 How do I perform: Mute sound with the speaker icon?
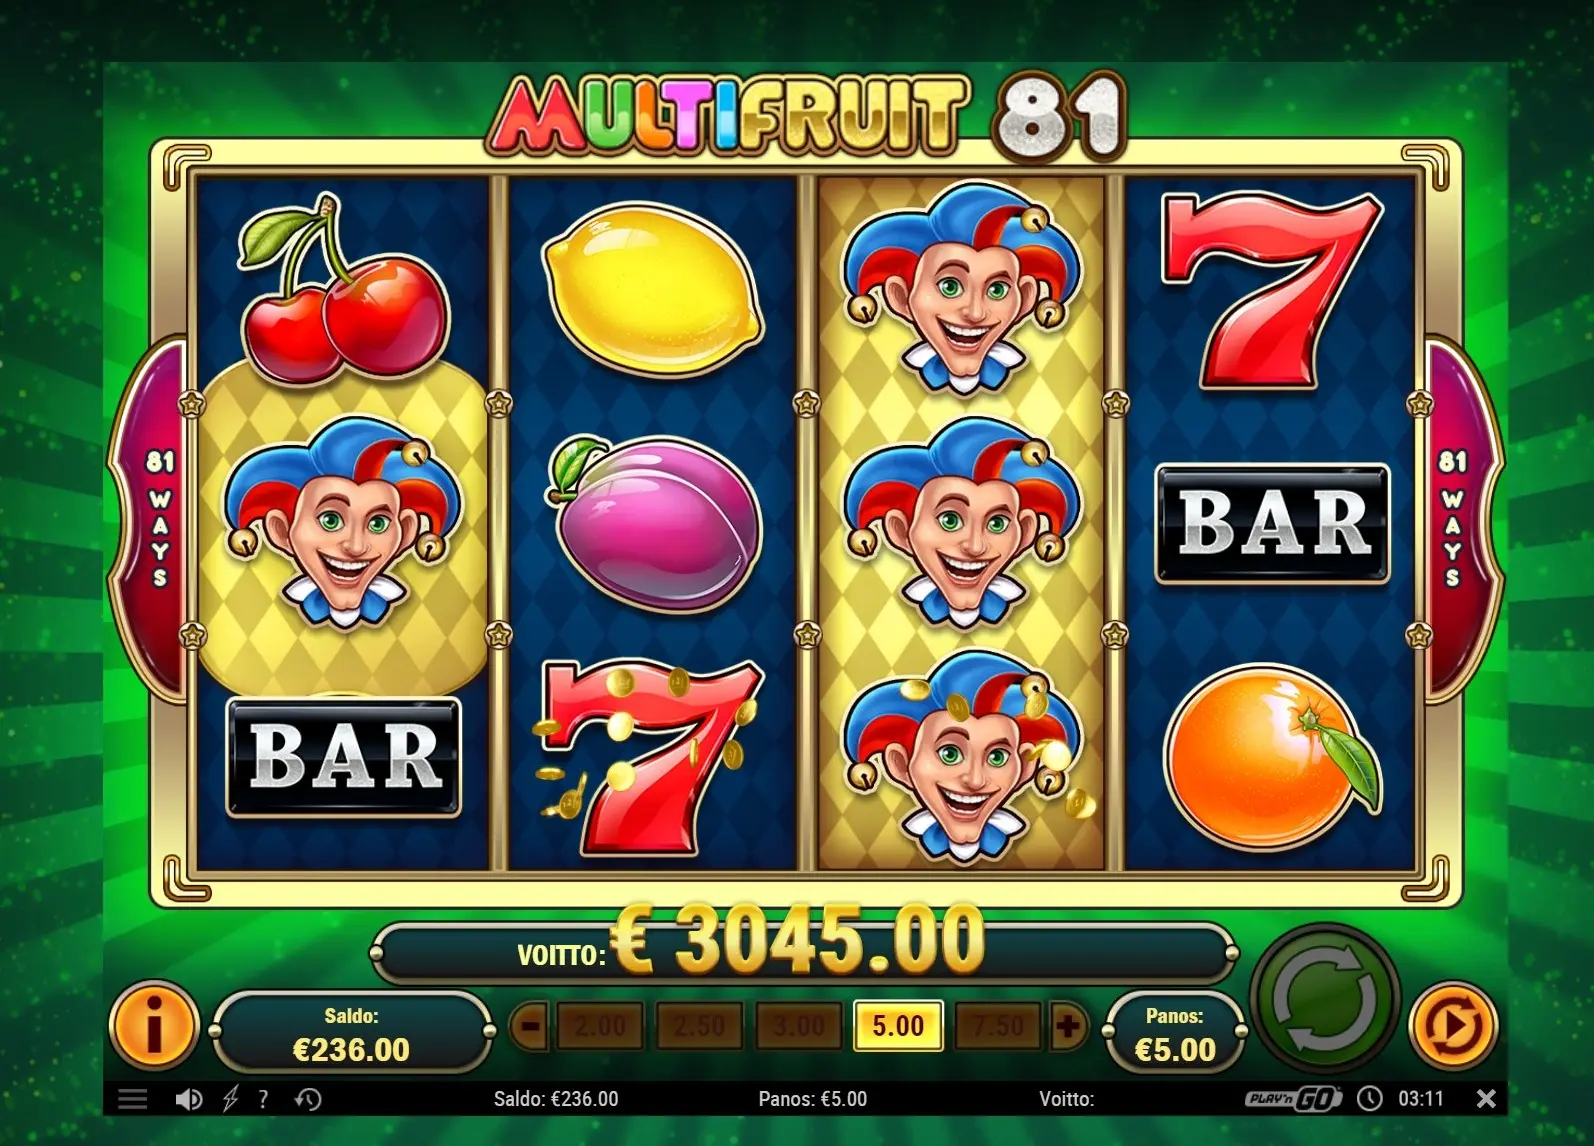pyautogui.click(x=188, y=1100)
